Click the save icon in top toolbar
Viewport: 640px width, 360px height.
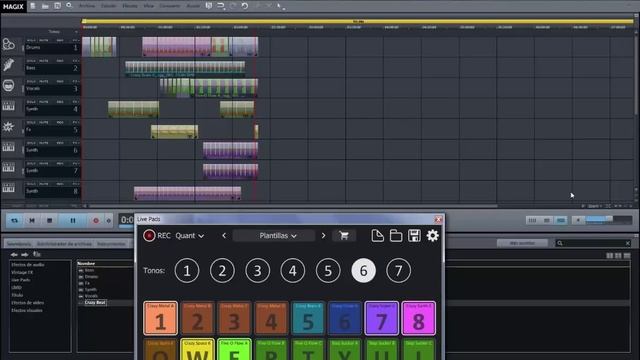click(57, 6)
